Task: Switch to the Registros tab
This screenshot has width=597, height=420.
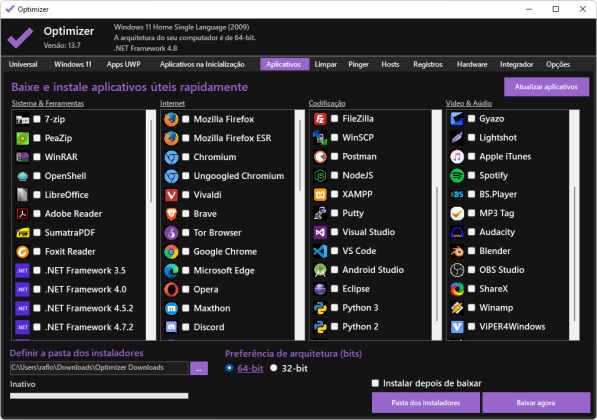Action: [x=428, y=64]
